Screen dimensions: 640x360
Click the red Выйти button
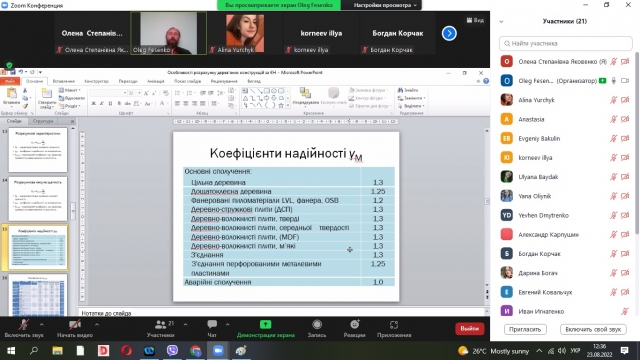coord(469,329)
